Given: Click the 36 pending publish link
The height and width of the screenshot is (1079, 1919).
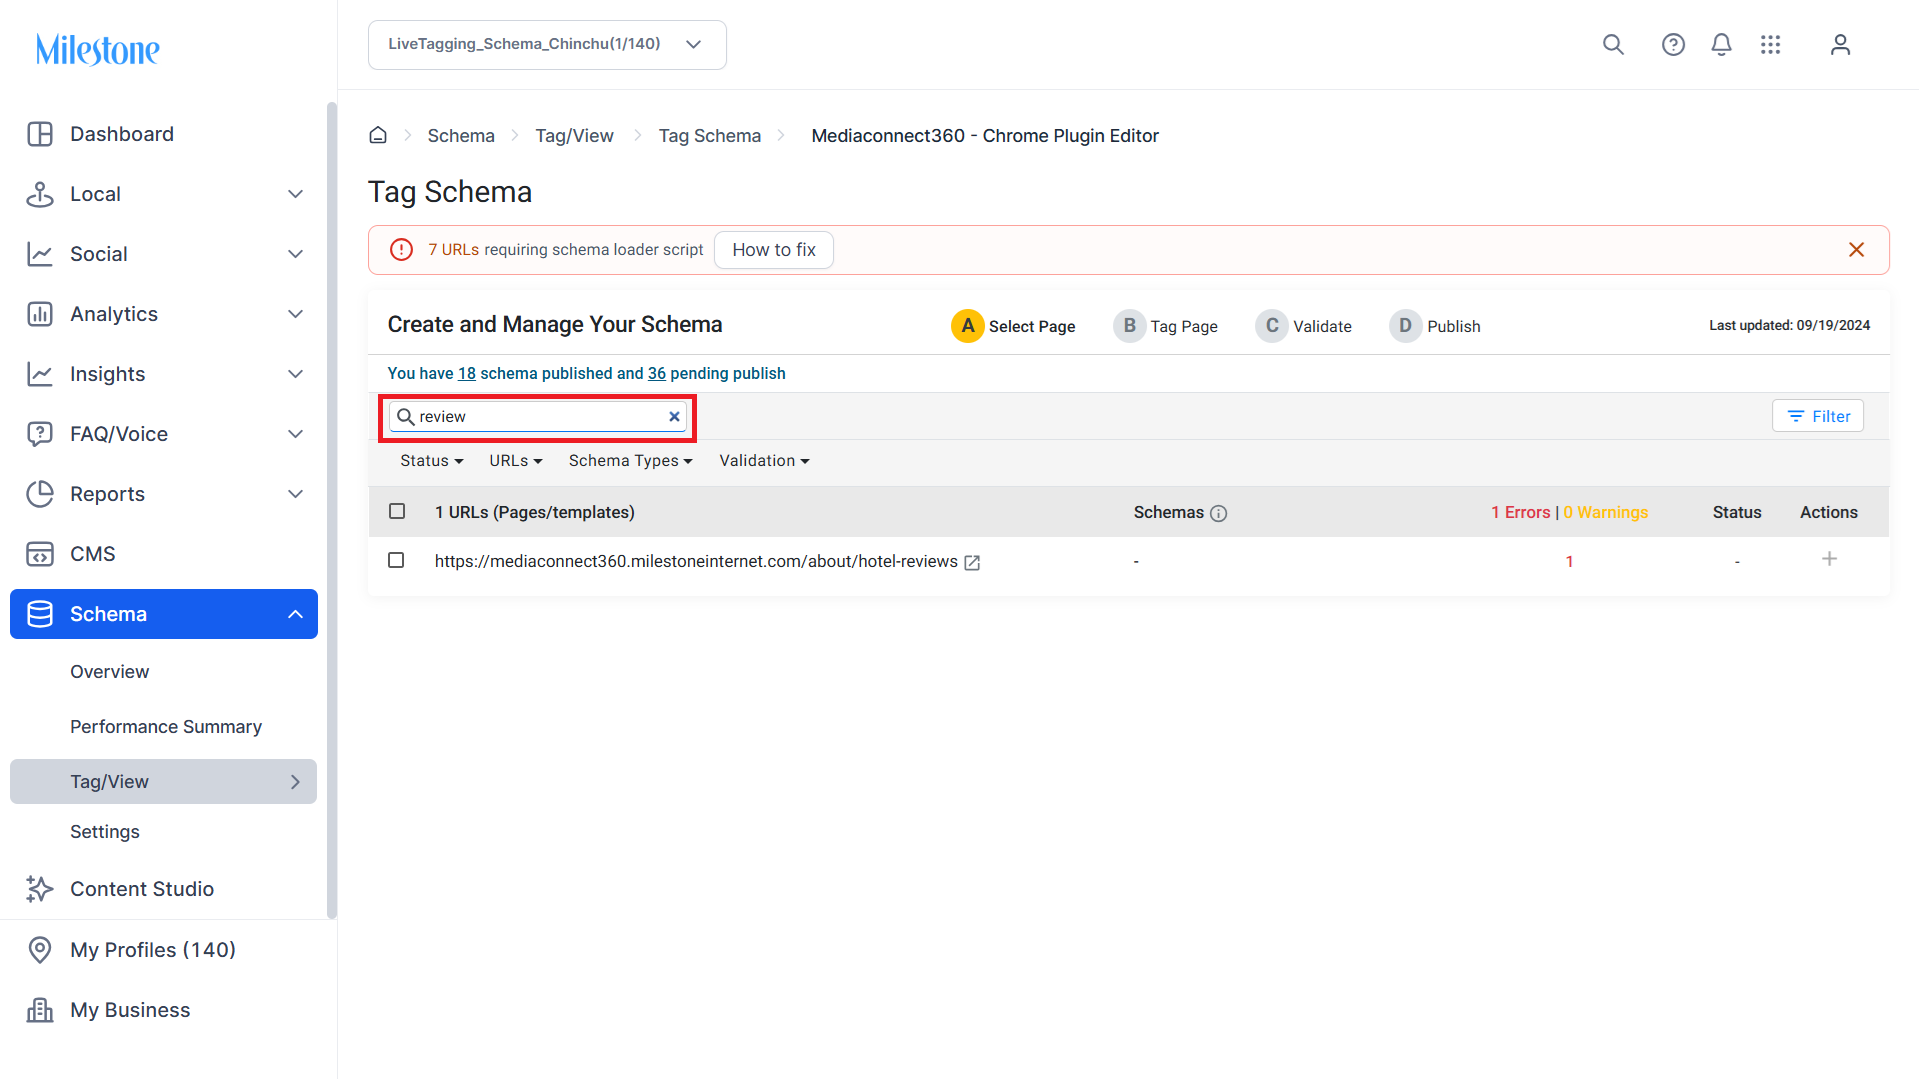Looking at the screenshot, I should click(x=657, y=374).
